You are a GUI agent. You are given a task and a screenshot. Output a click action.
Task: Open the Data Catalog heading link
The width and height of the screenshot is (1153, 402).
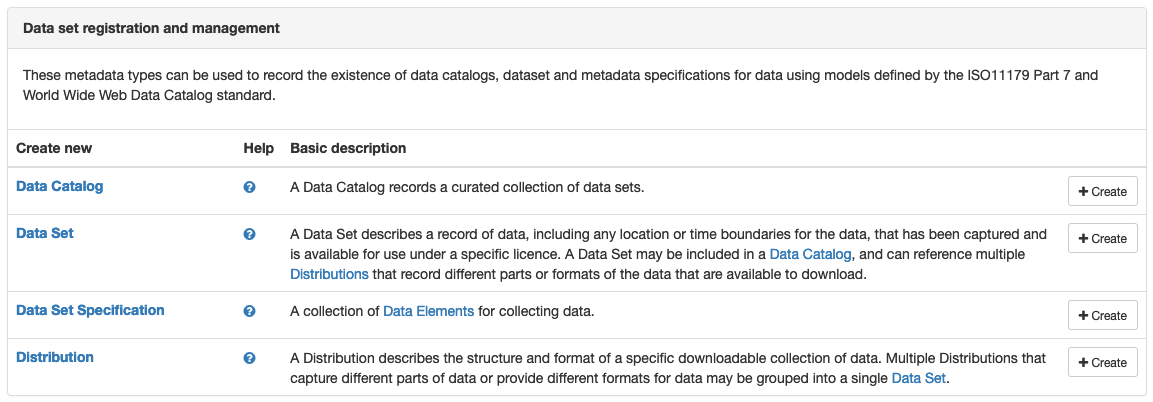coord(60,187)
